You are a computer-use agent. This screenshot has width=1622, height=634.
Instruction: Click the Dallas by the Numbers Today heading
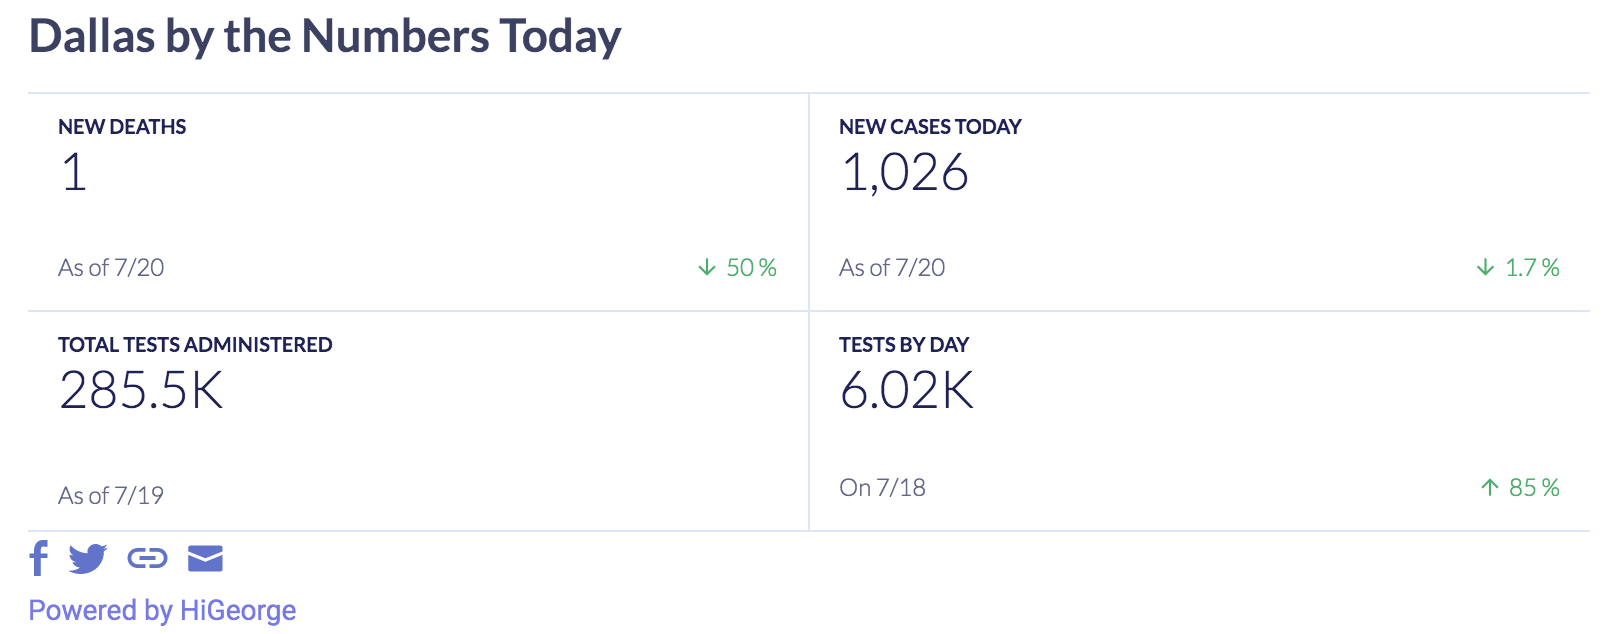pos(325,36)
